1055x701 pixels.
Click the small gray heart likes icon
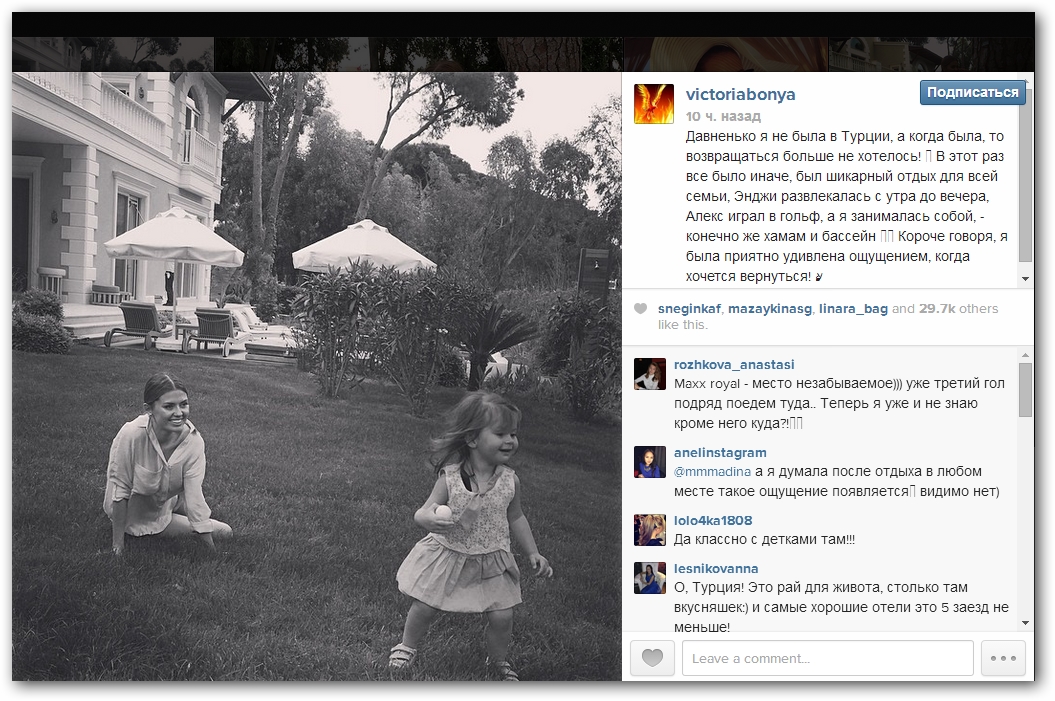[641, 309]
